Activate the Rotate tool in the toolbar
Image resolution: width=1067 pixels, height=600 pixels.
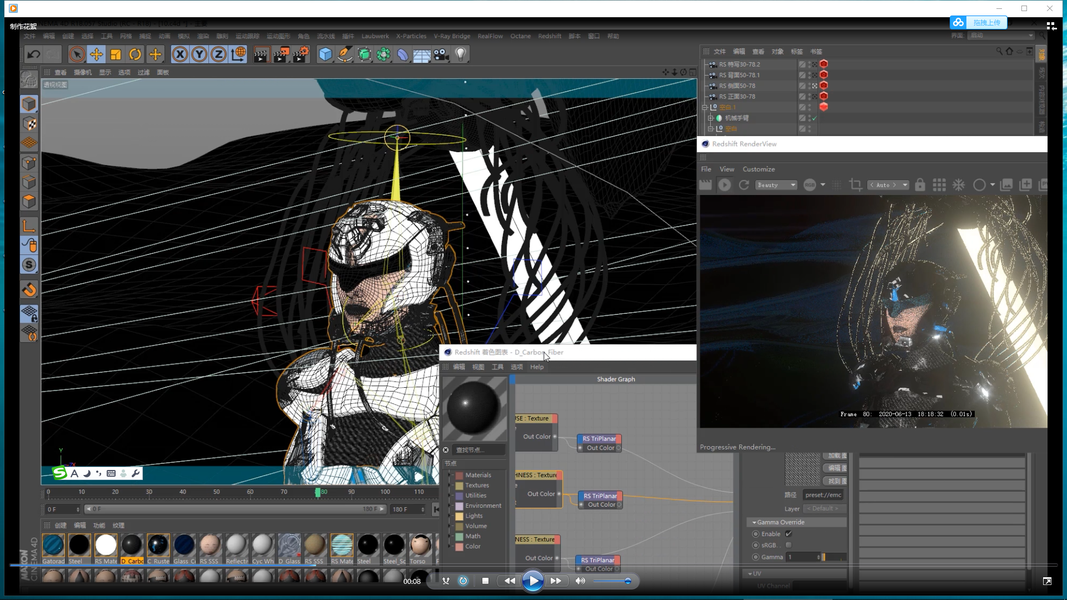(135, 54)
